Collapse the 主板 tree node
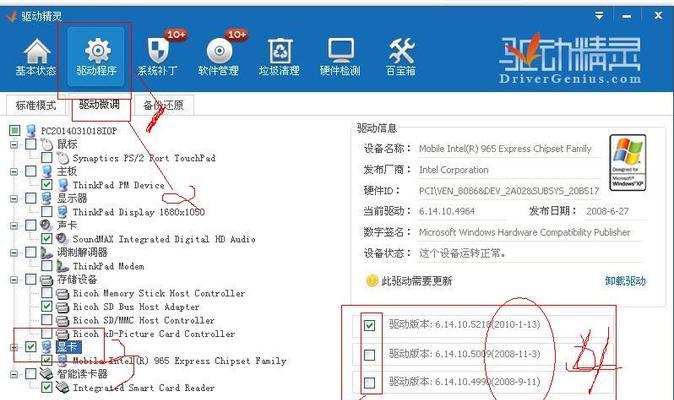 [x=14, y=171]
